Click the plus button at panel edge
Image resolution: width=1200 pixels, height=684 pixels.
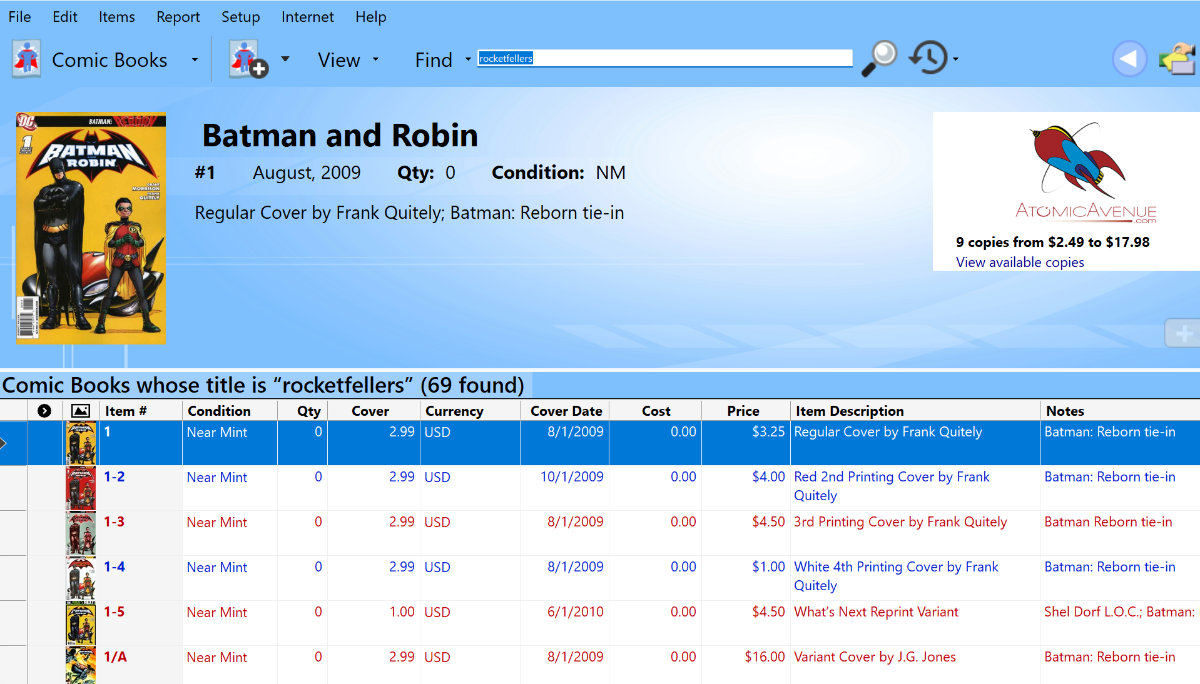coord(1184,334)
